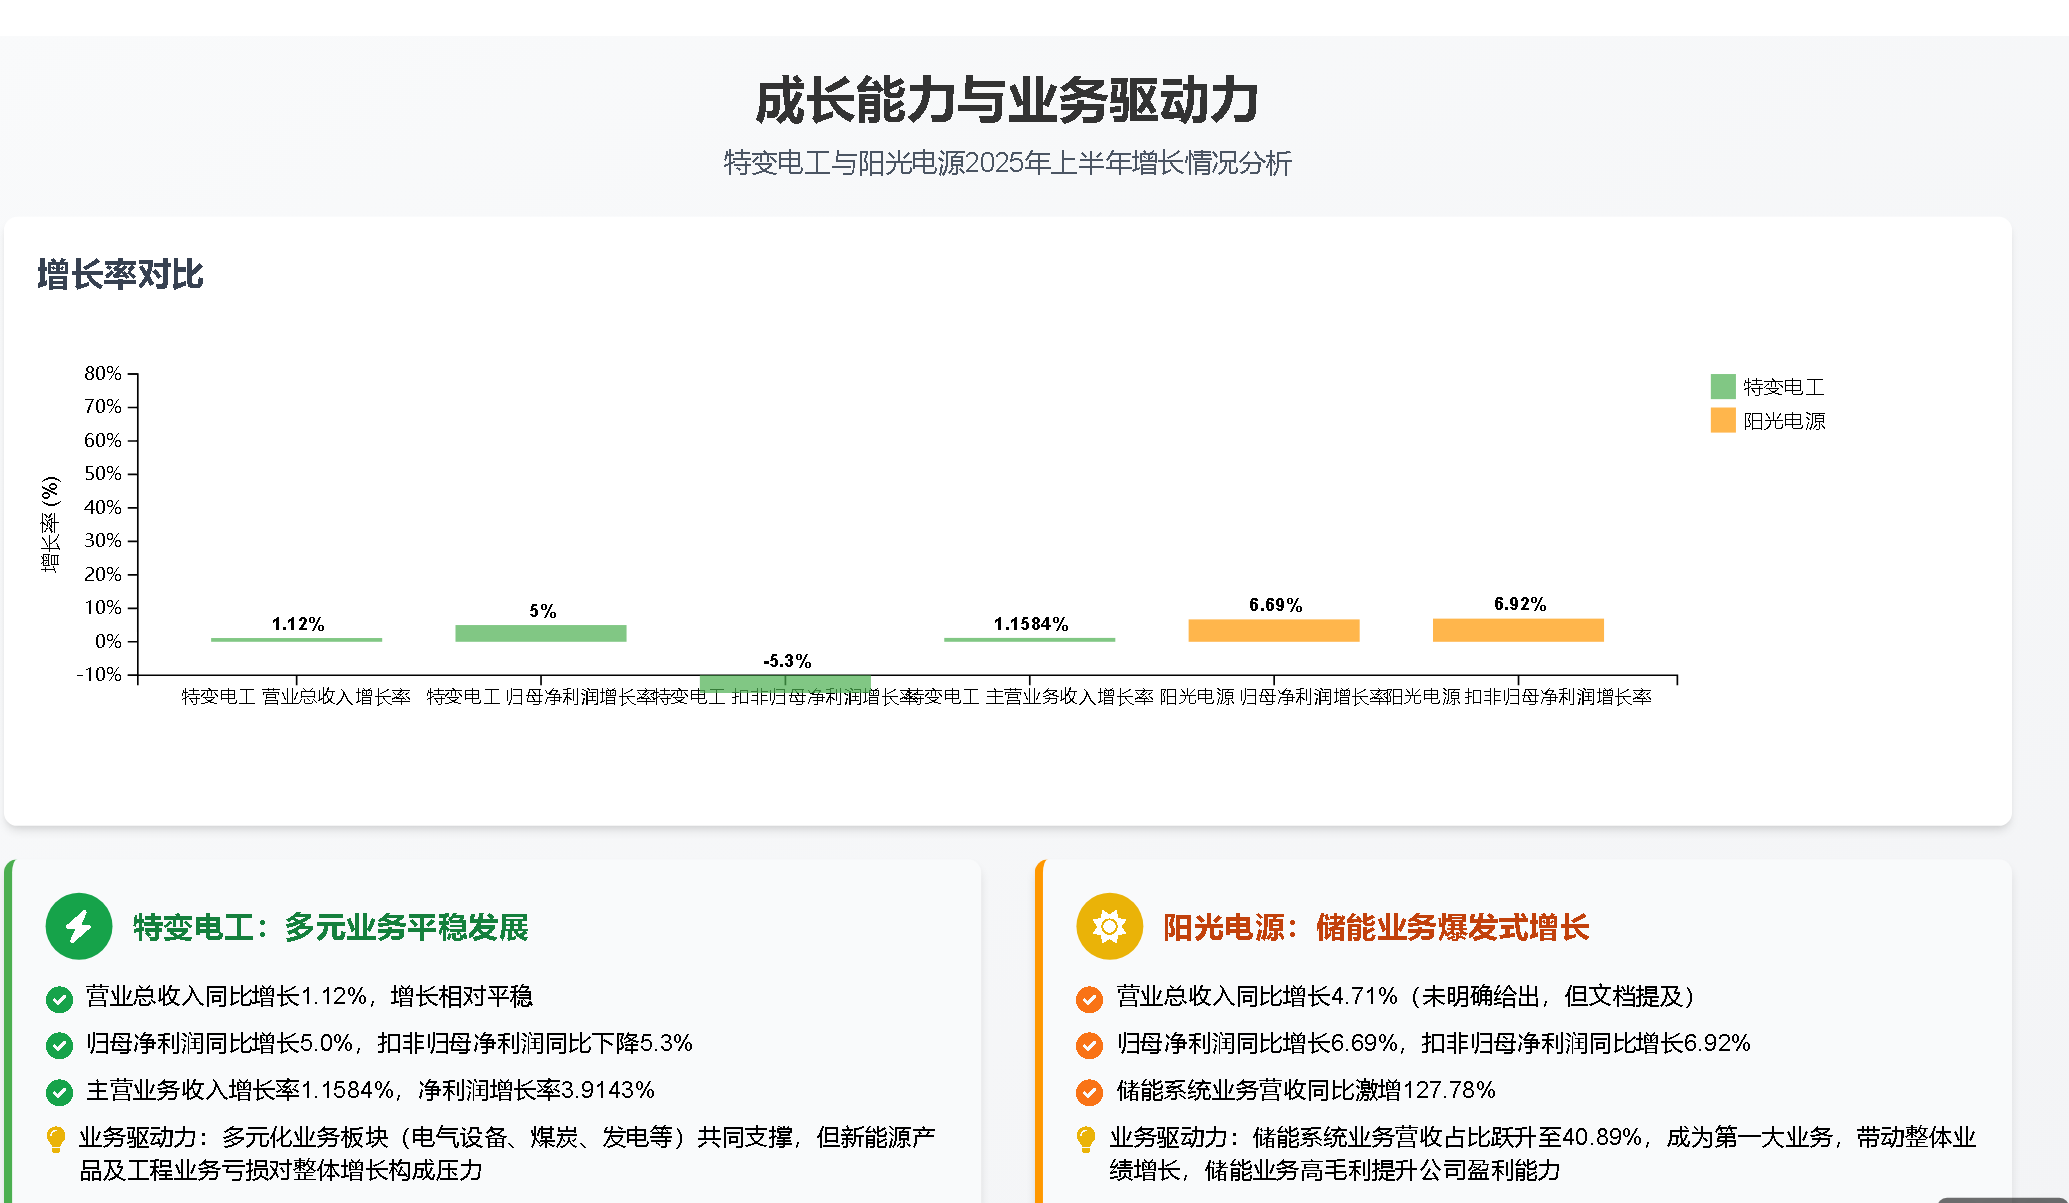The height and width of the screenshot is (1203, 2069).
Task: Click orange checkmark beside 储能系统业务营收同比激增127.78%
Action: tap(1089, 1092)
